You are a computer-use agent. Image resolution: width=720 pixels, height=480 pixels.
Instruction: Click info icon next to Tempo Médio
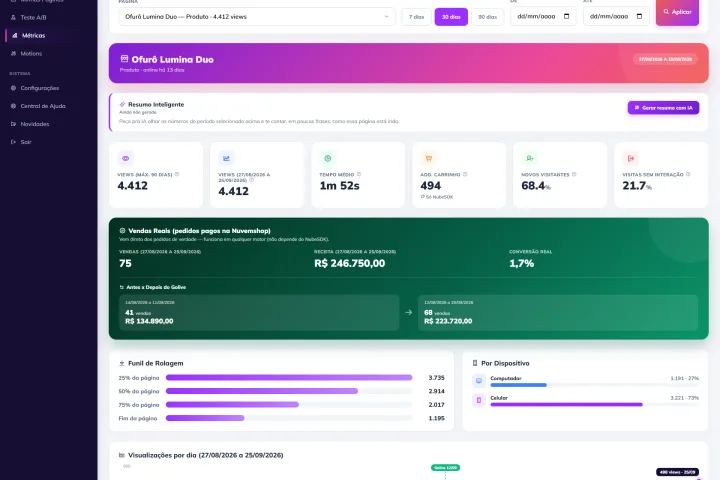point(359,175)
